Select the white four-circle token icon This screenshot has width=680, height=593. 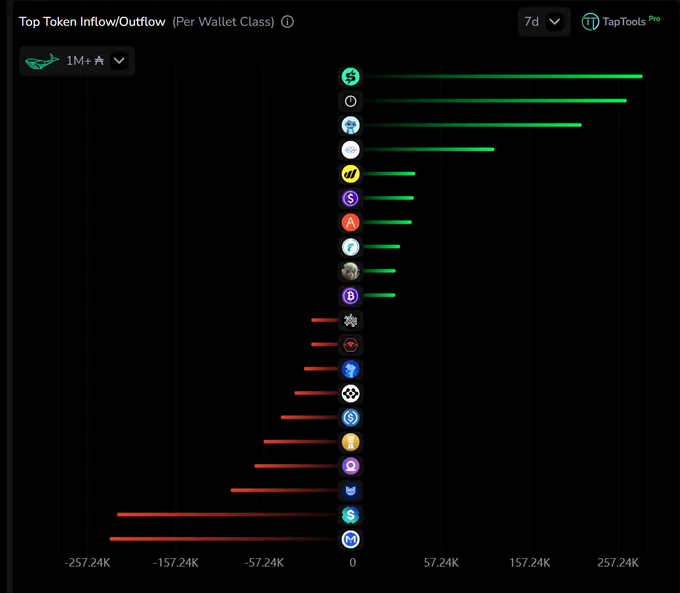[x=350, y=393]
